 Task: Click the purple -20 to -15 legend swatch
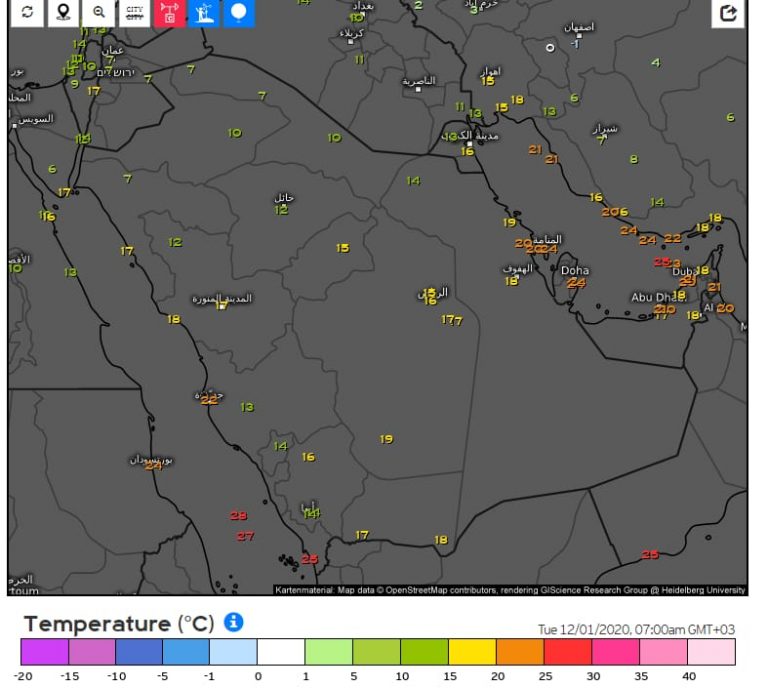(x=44, y=652)
